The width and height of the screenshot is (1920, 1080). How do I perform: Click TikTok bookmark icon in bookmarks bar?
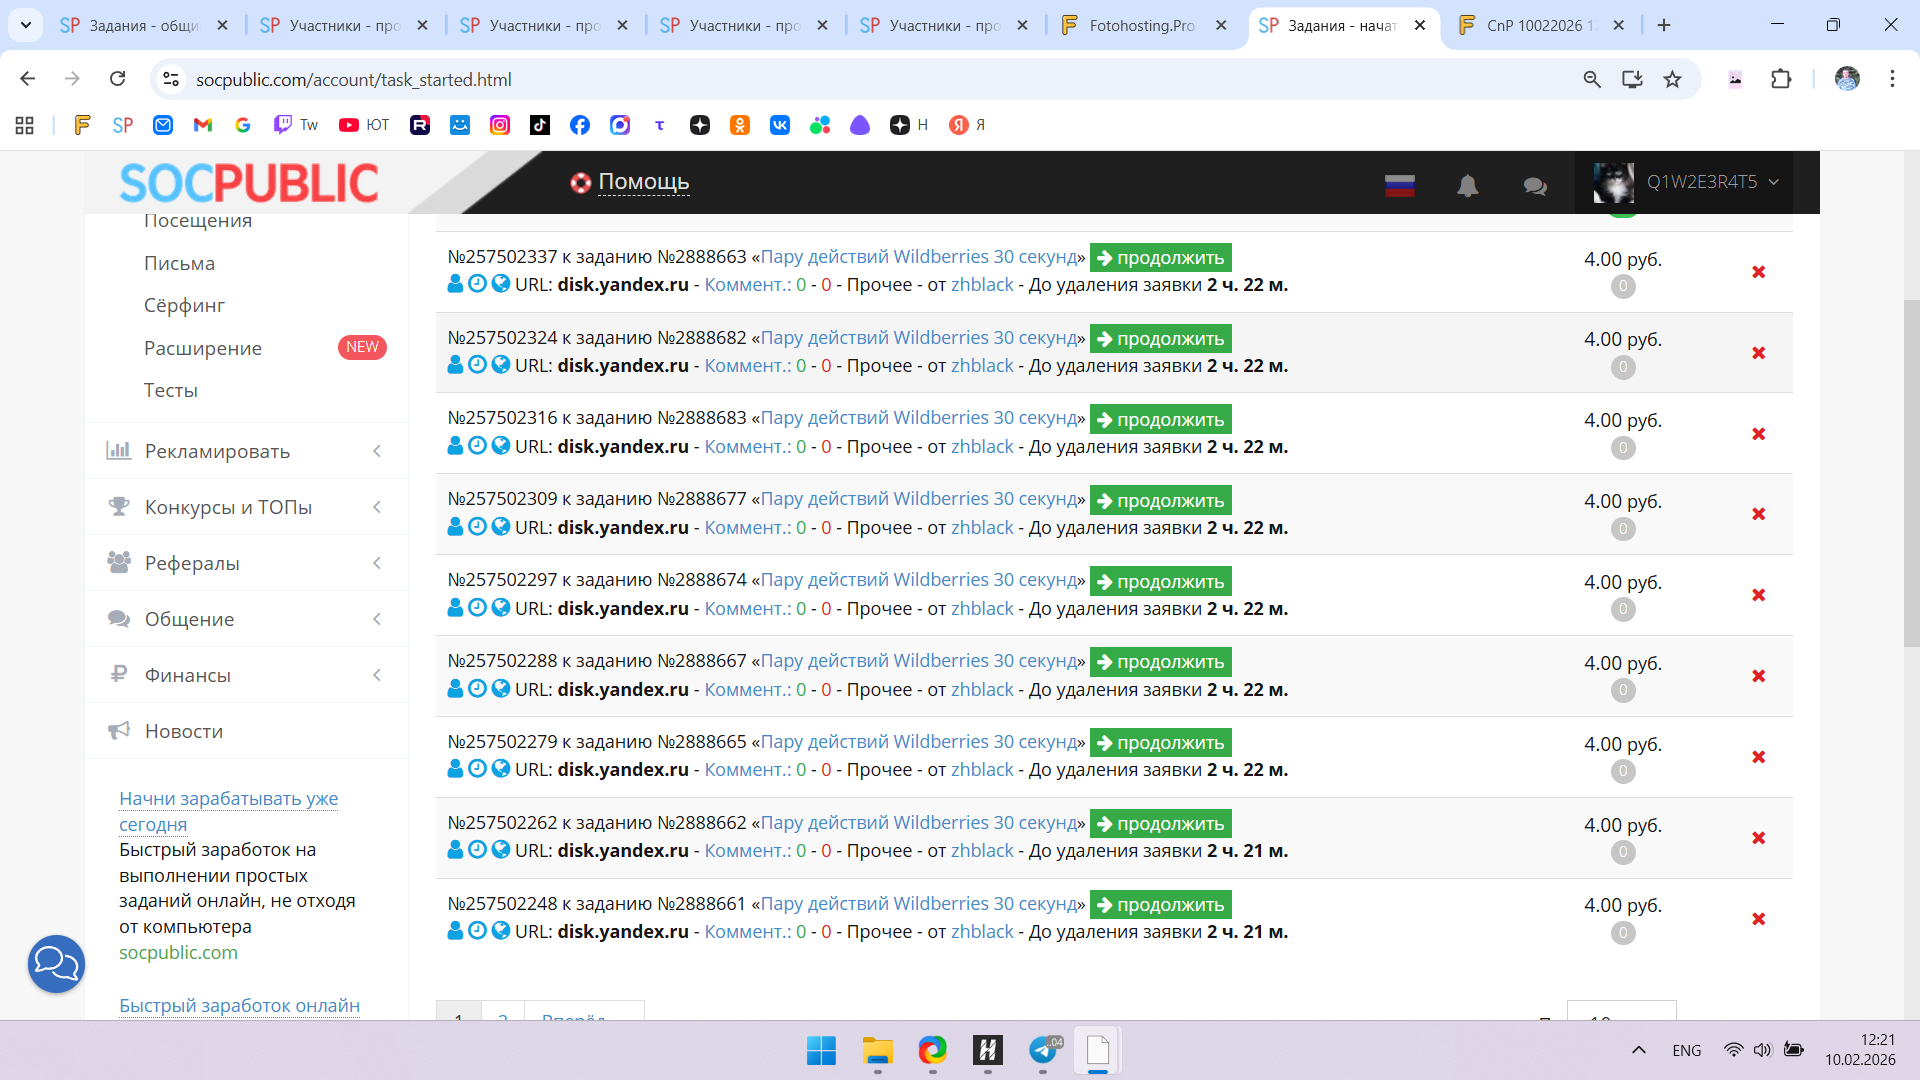click(x=540, y=125)
